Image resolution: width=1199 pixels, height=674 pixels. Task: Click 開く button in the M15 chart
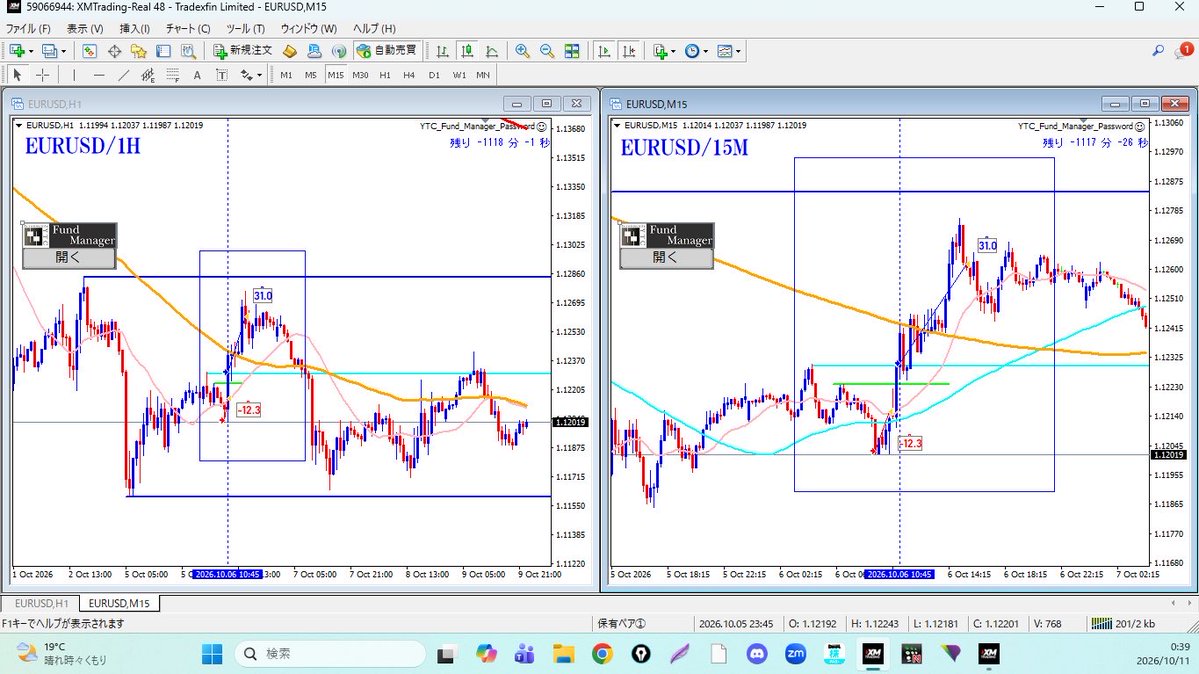(665, 258)
